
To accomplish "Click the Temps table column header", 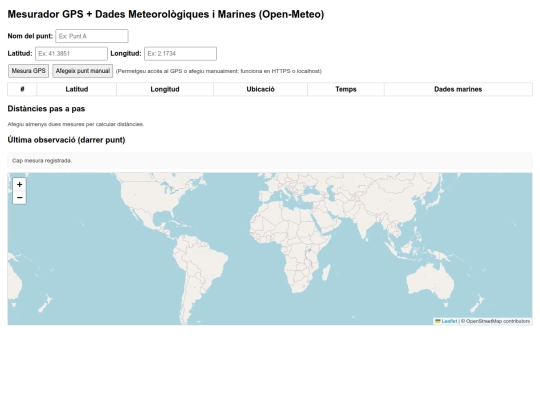I will point(346,89).
